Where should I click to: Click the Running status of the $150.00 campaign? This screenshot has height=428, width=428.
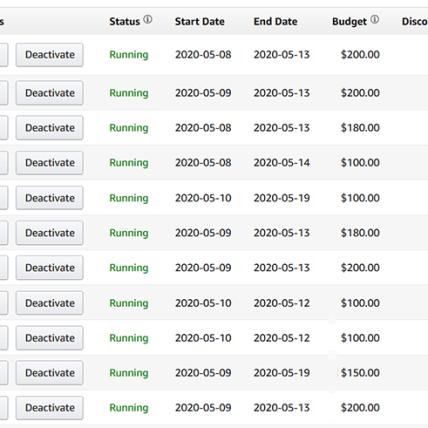click(129, 373)
